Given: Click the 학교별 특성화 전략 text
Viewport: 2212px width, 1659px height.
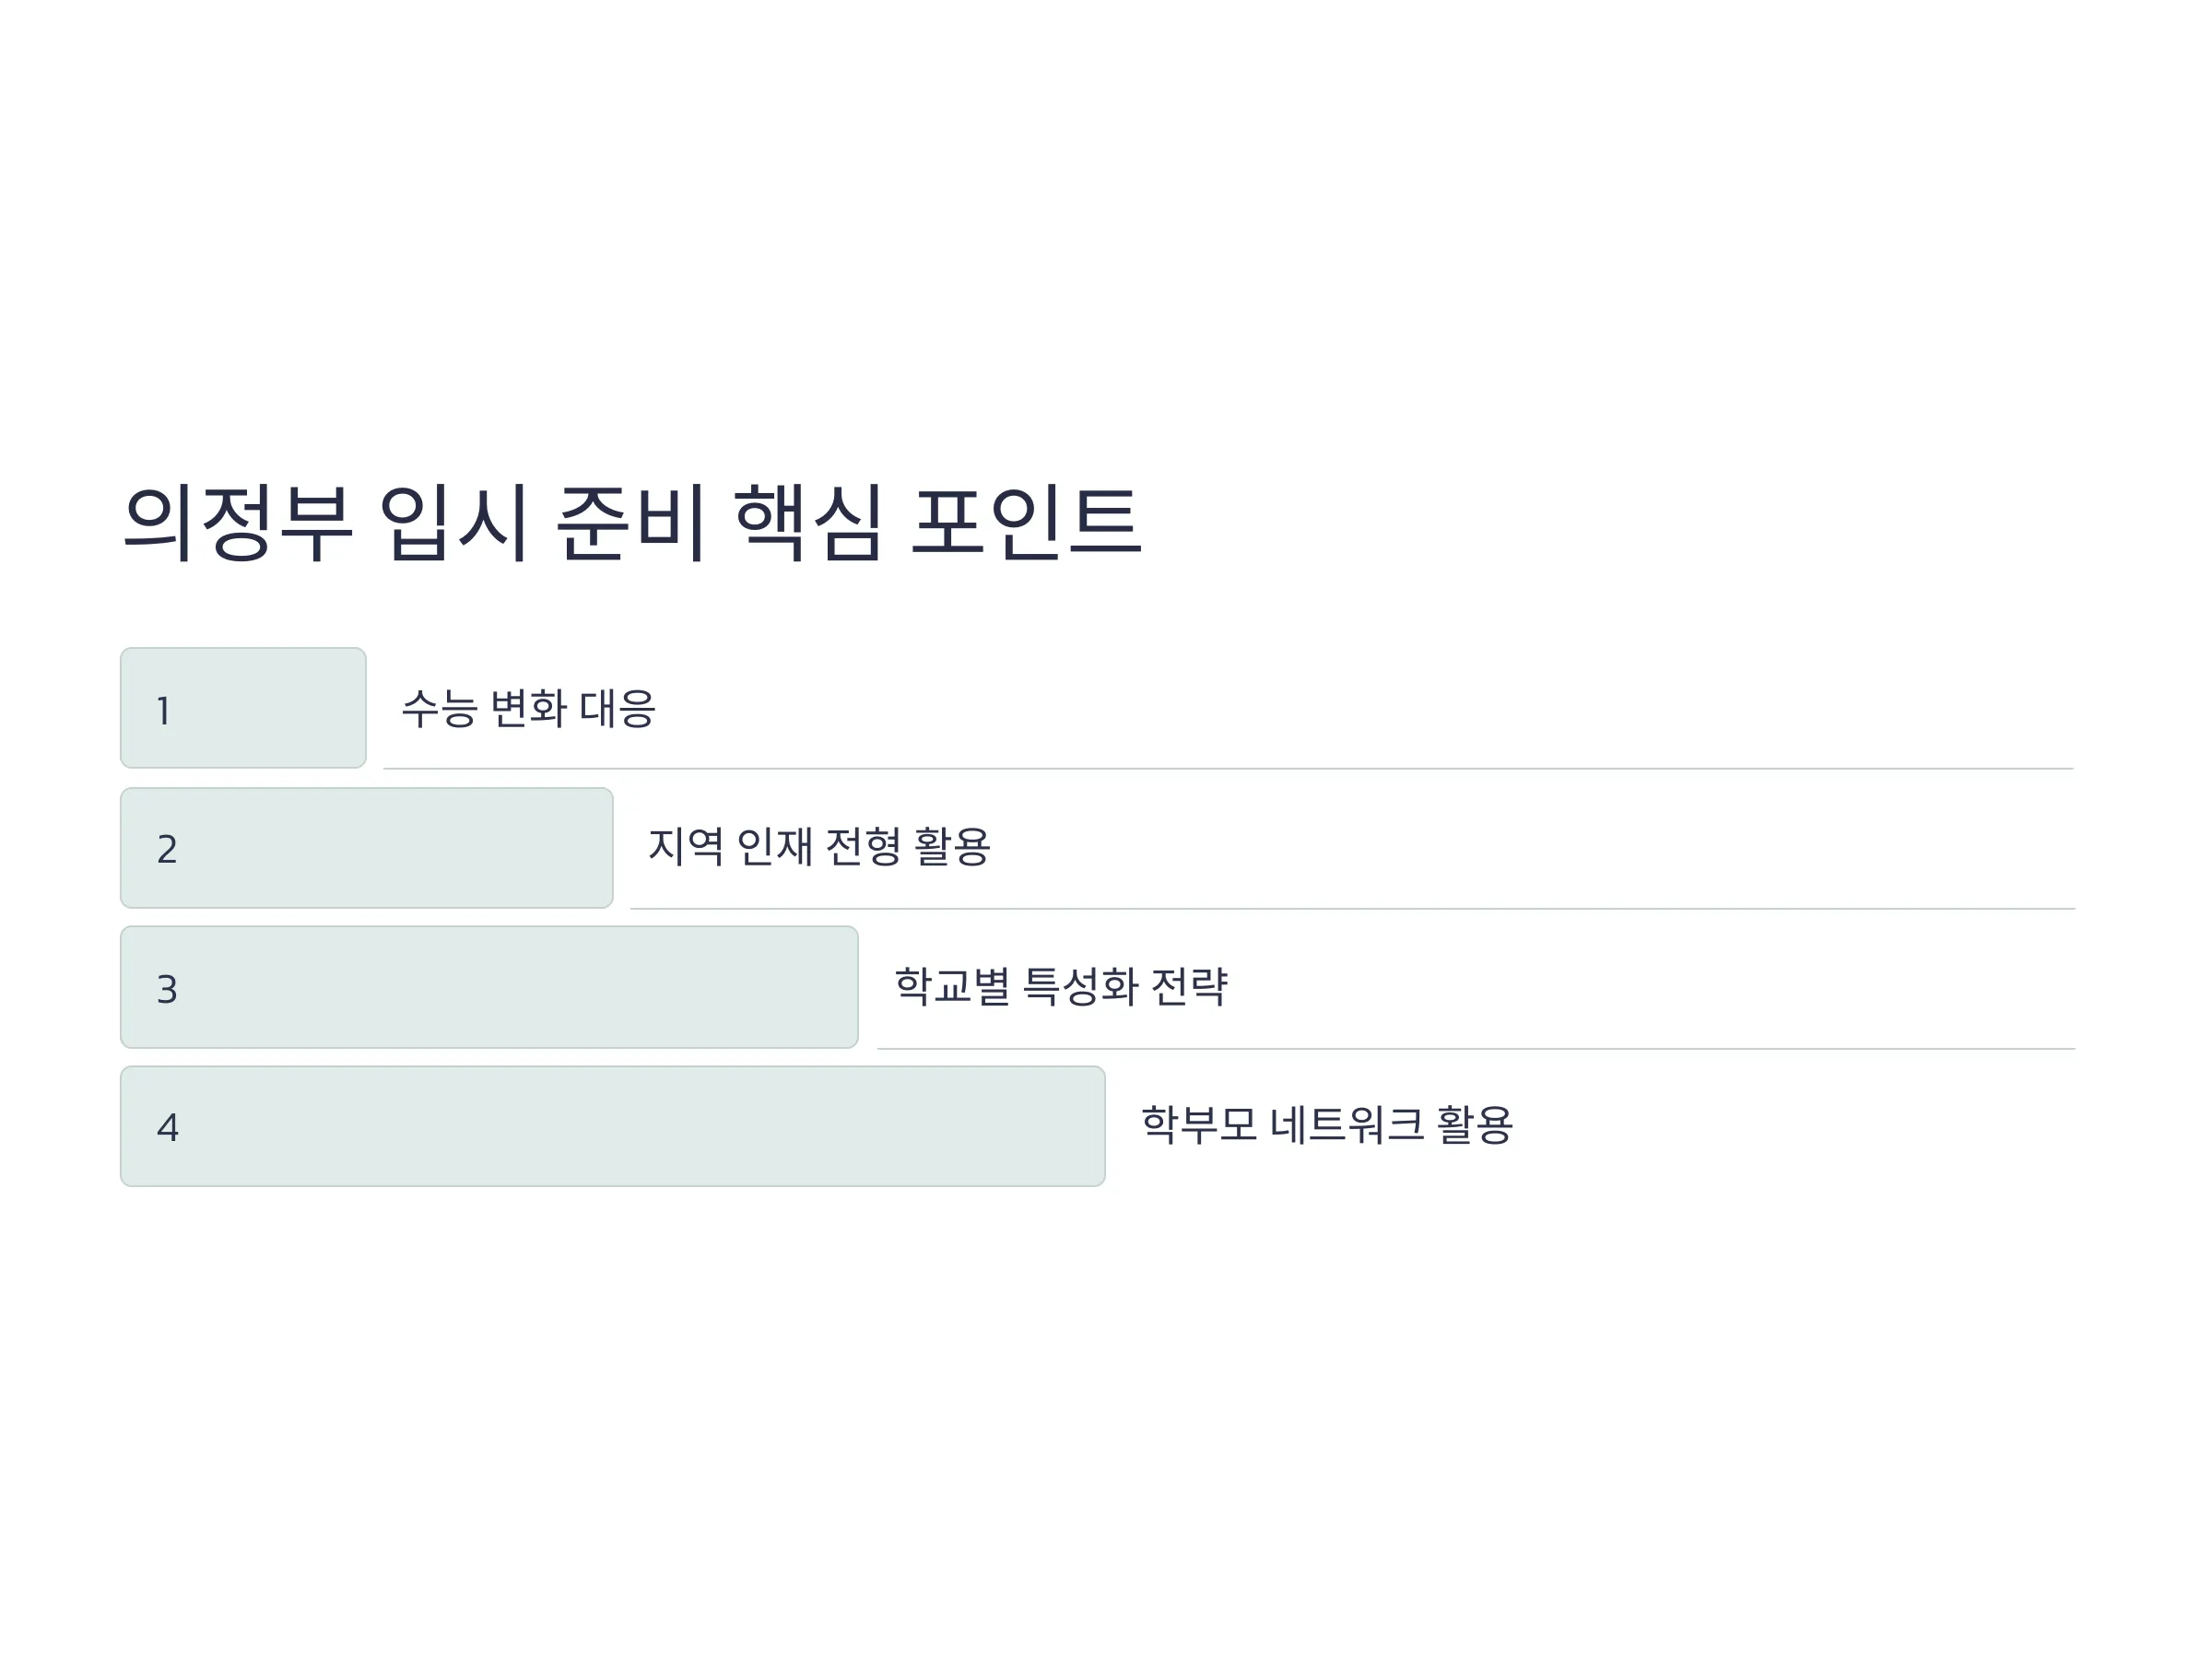Looking at the screenshot, I should pyautogui.click(x=1061, y=986).
